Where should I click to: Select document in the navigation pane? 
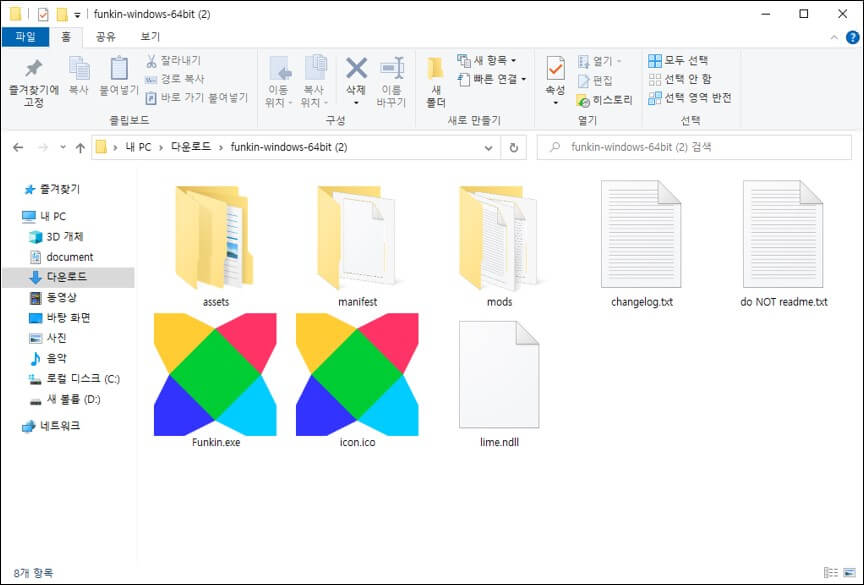(61, 257)
